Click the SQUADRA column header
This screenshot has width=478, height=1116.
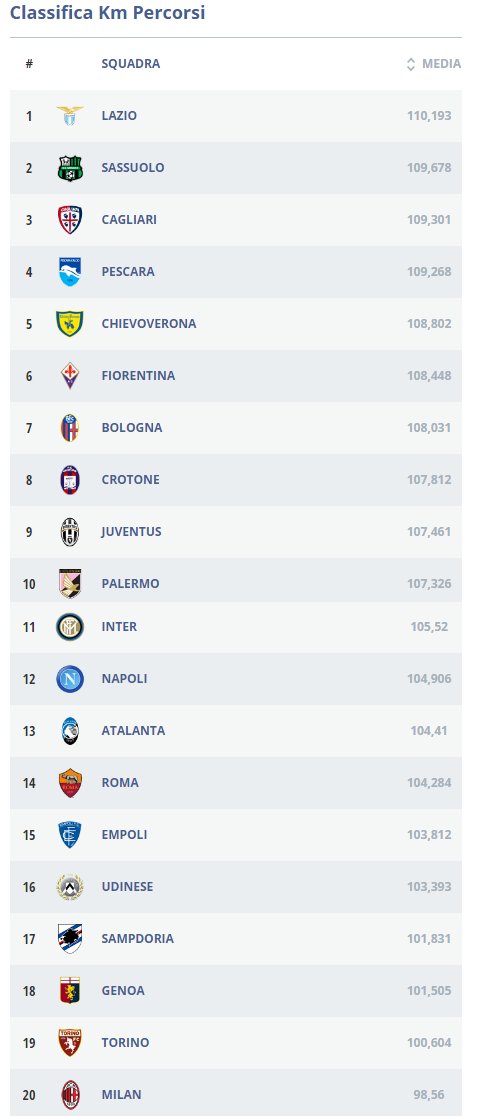coord(131,64)
